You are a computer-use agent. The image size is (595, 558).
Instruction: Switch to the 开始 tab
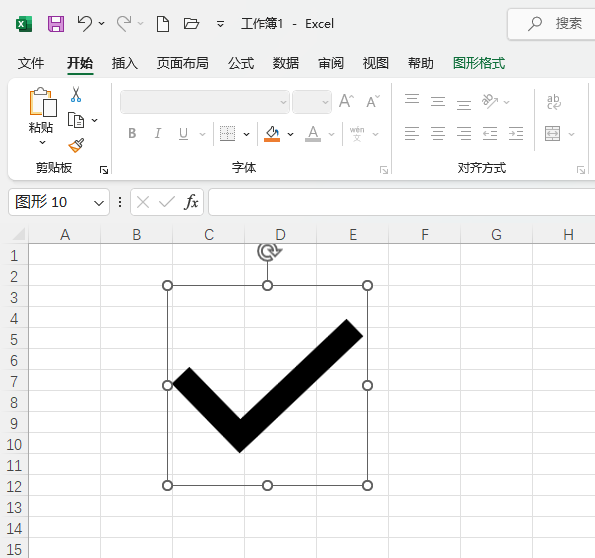pyautogui.click(x=80, y=63)
